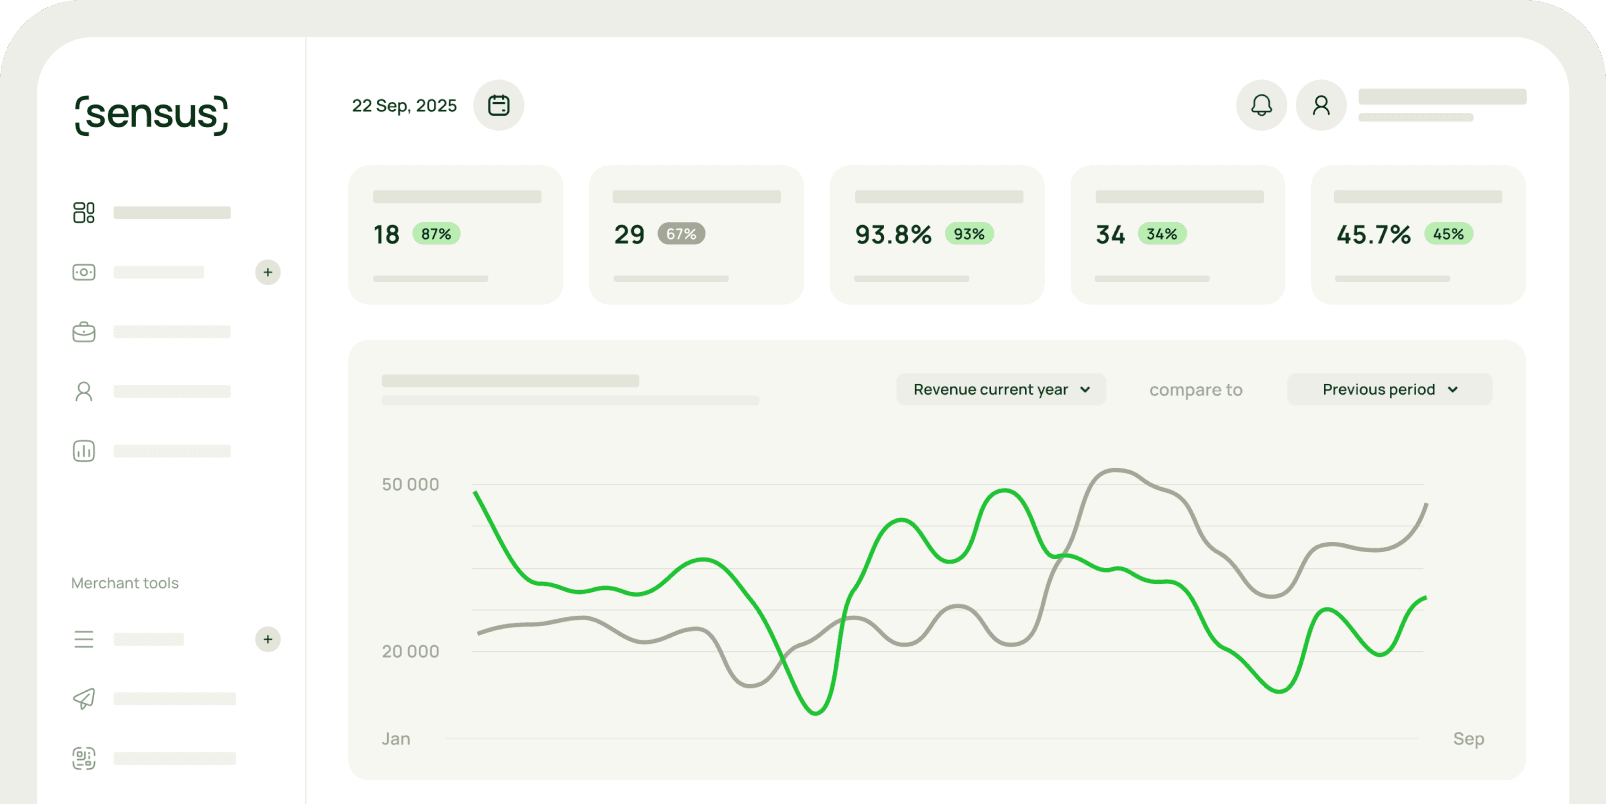The image size is (1606, 804).
Task: Select the stat card showing 18
Action: [x=456, y=235]
